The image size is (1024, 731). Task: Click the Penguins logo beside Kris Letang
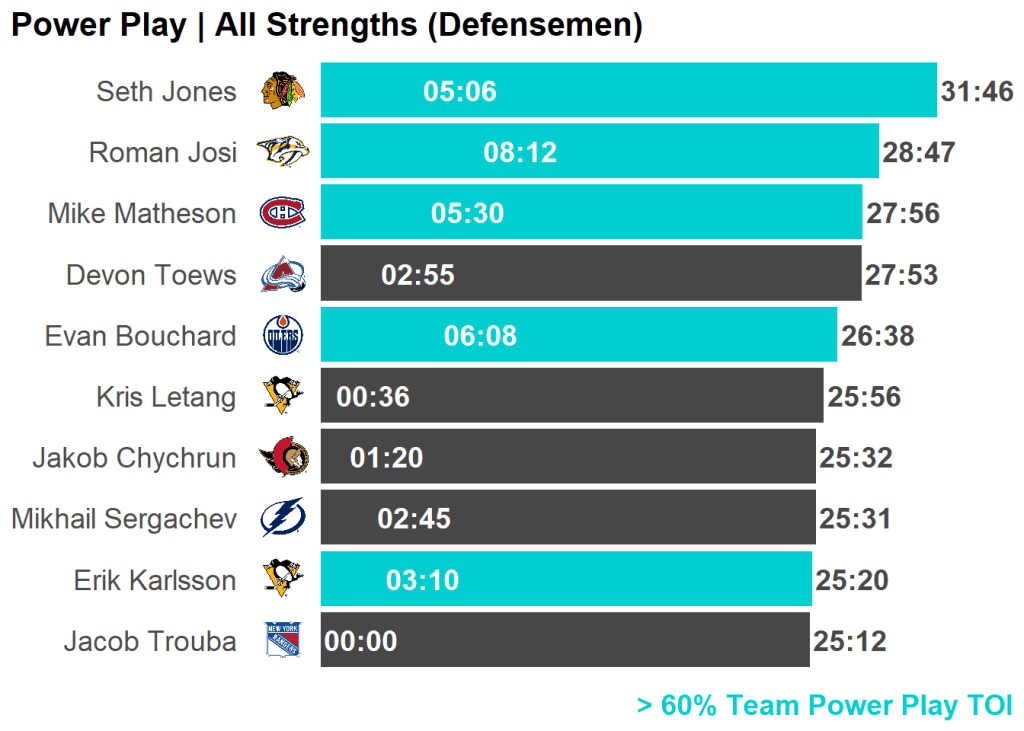283,396
